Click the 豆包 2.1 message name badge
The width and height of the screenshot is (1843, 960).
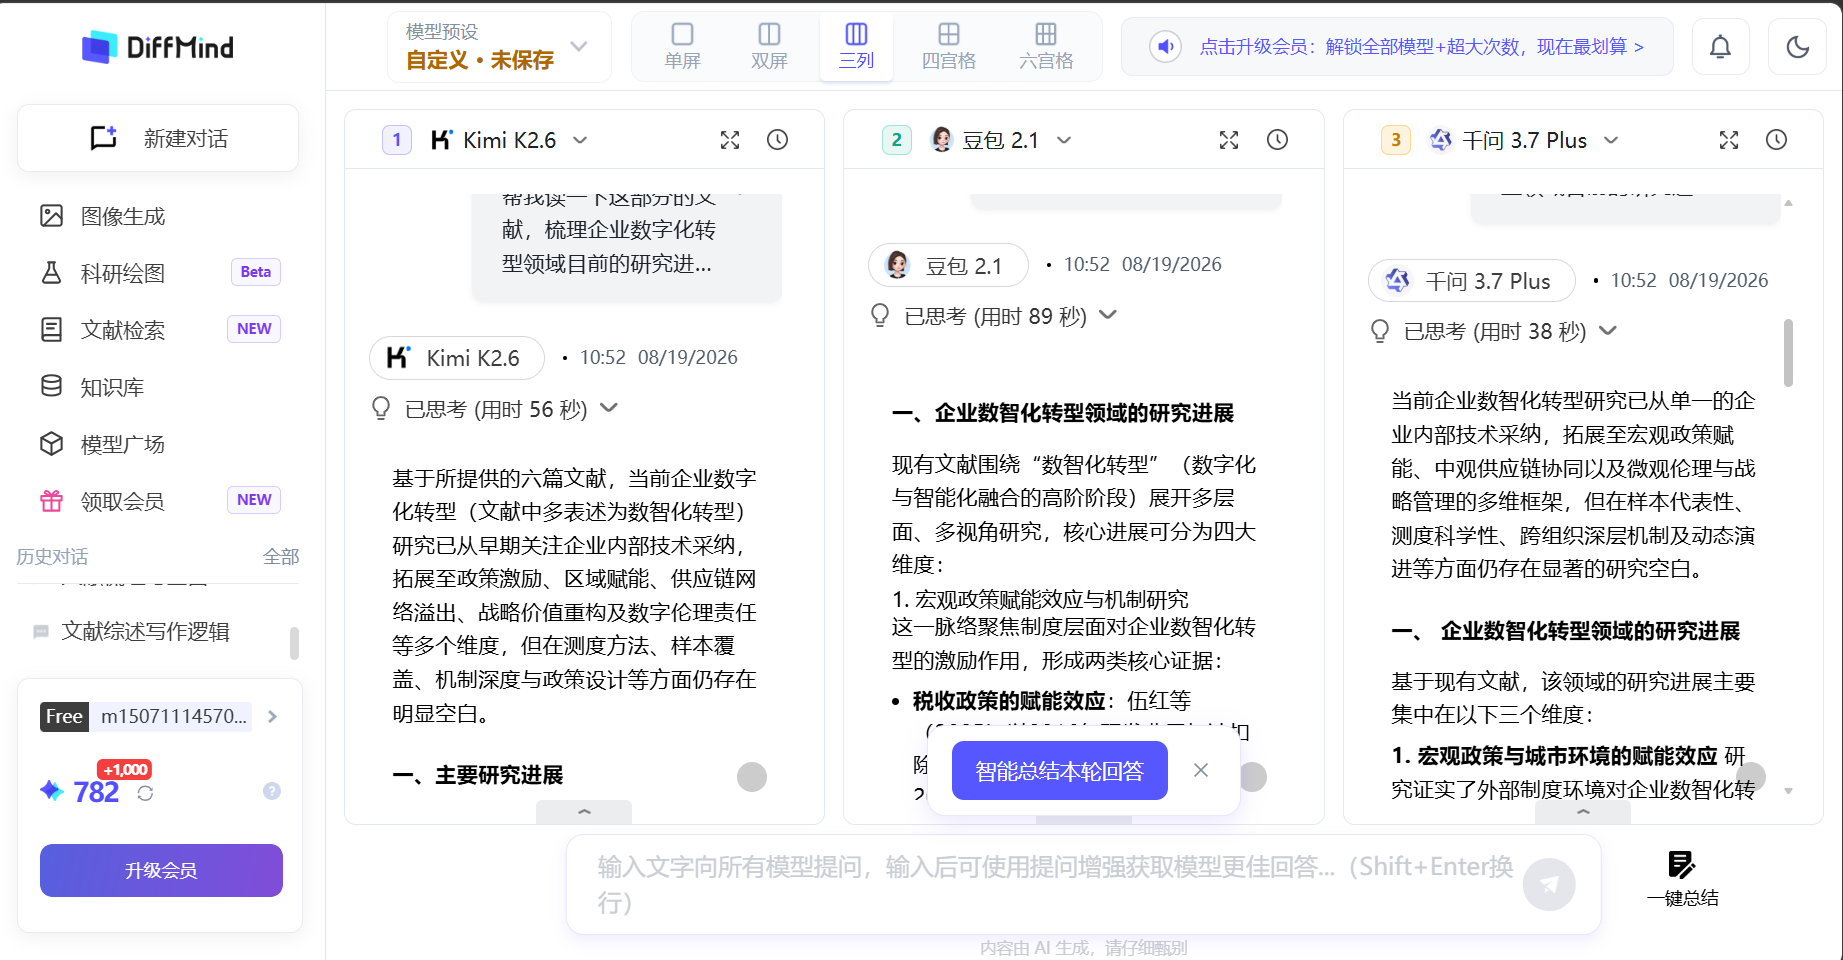coord(948,265)
